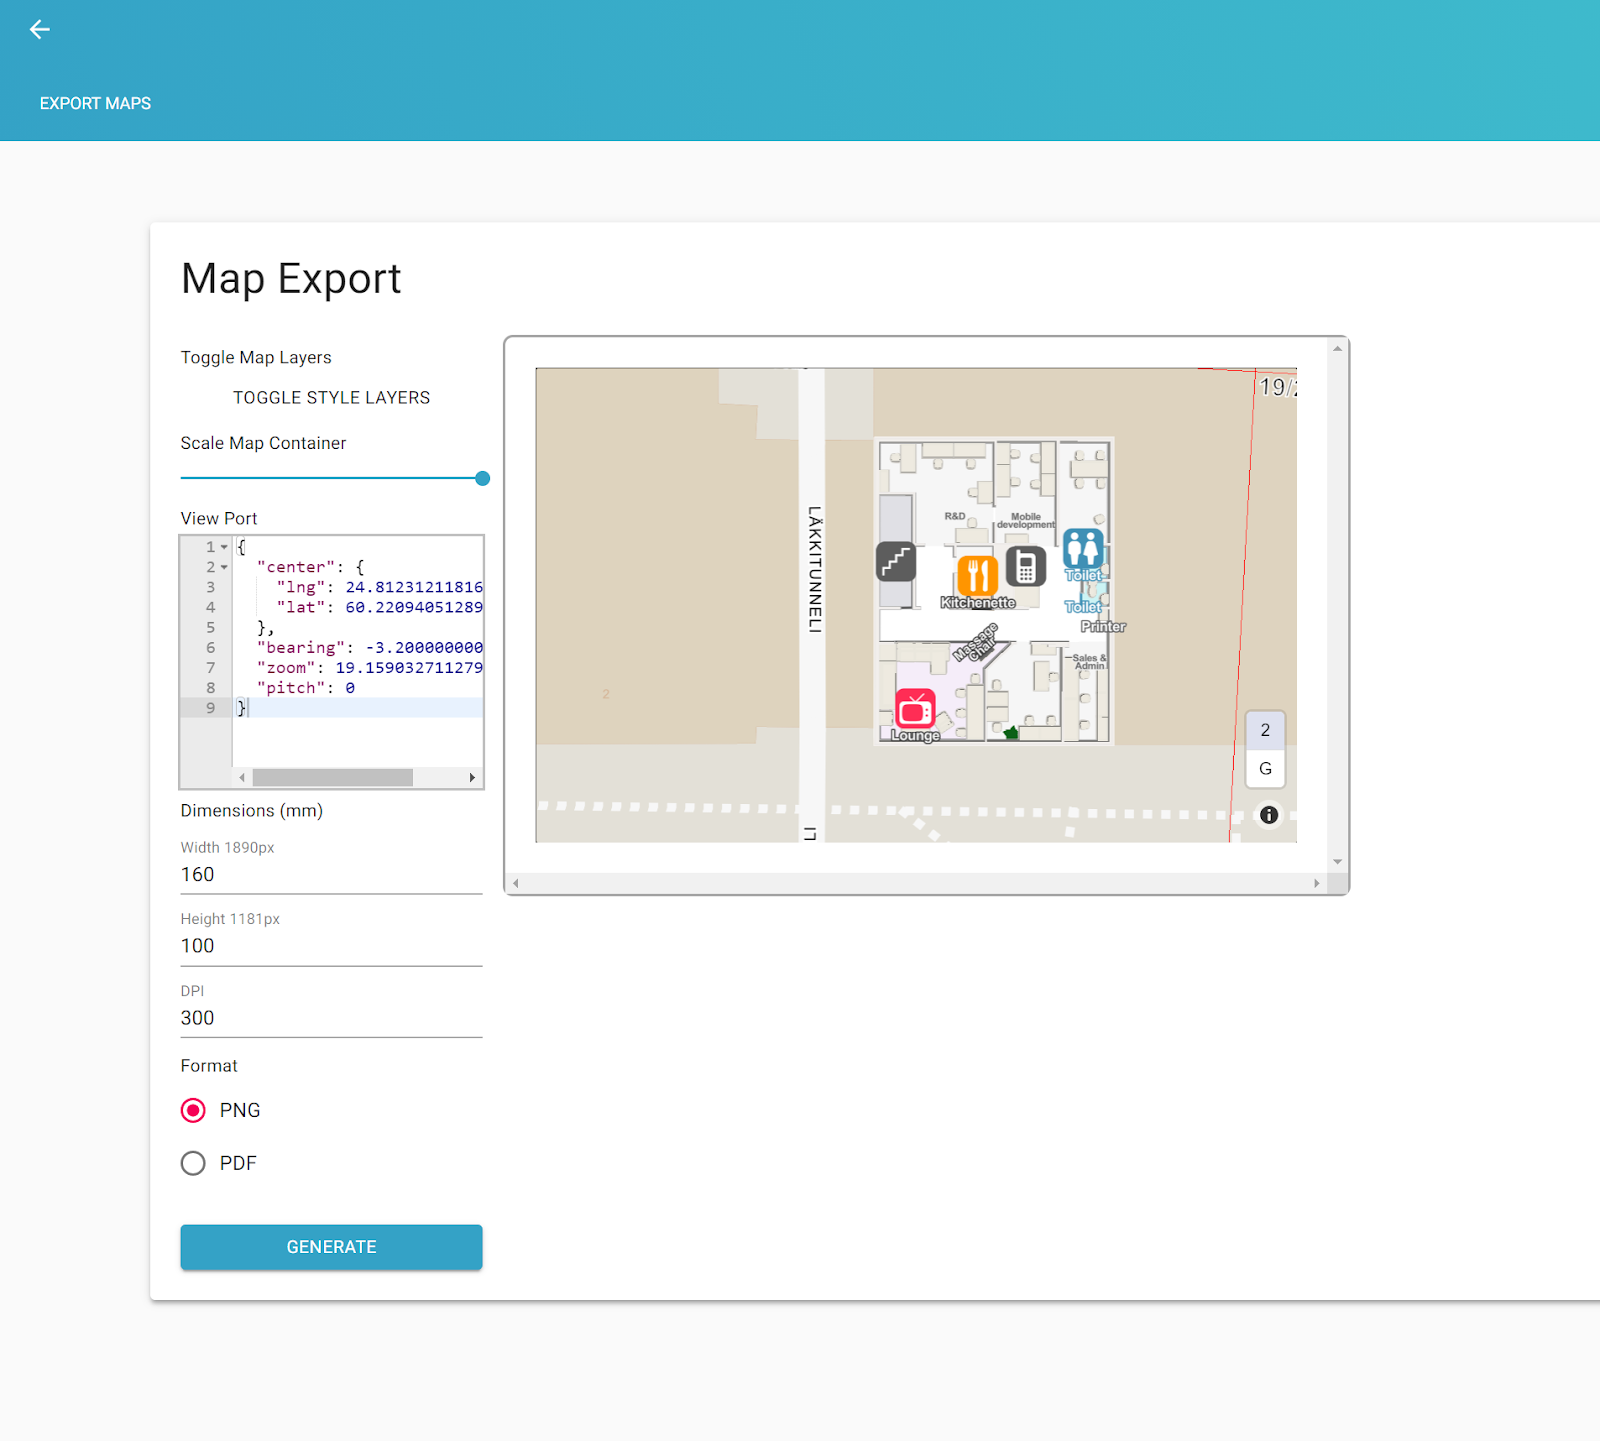Image resolution: width=1600 pixels, height=1441 pixels.
Task: Open the map attribution info icon
Action: click(x=1267, y=815)
